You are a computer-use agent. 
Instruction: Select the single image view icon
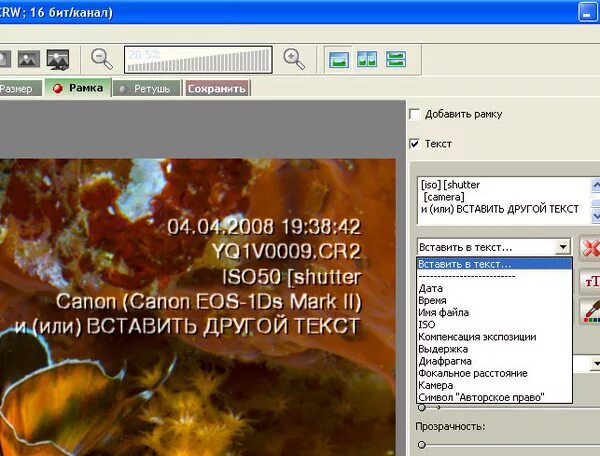point(339,60)
